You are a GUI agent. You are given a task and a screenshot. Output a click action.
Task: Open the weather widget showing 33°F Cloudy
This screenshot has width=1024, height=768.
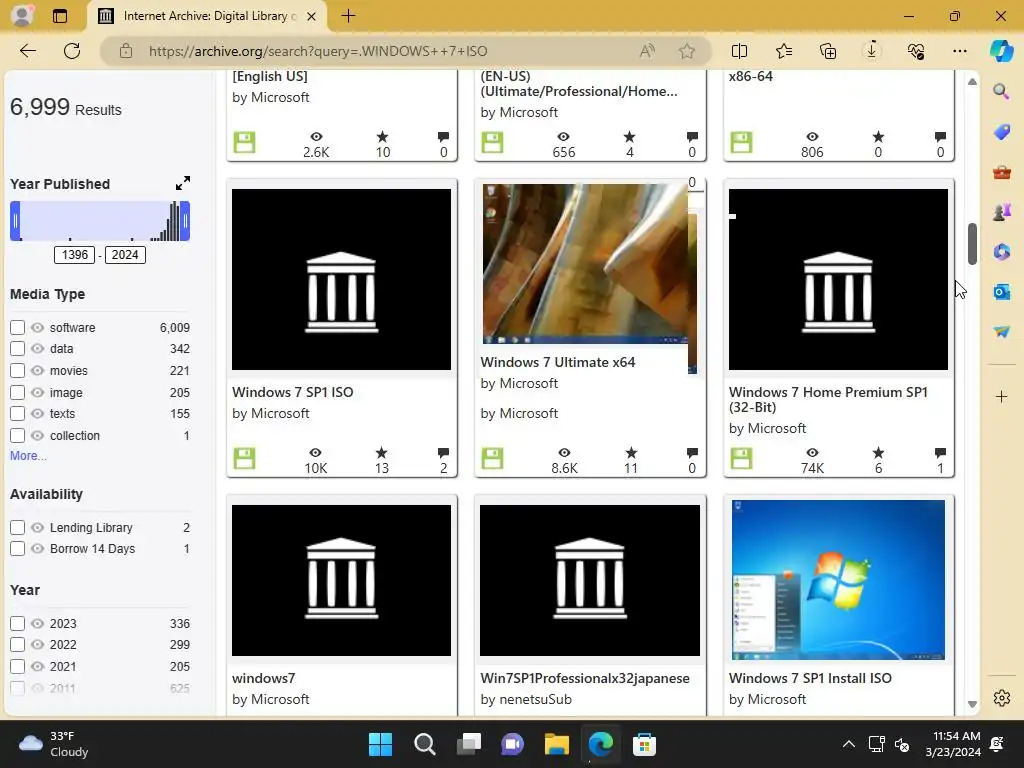click(x=54, y=744)
